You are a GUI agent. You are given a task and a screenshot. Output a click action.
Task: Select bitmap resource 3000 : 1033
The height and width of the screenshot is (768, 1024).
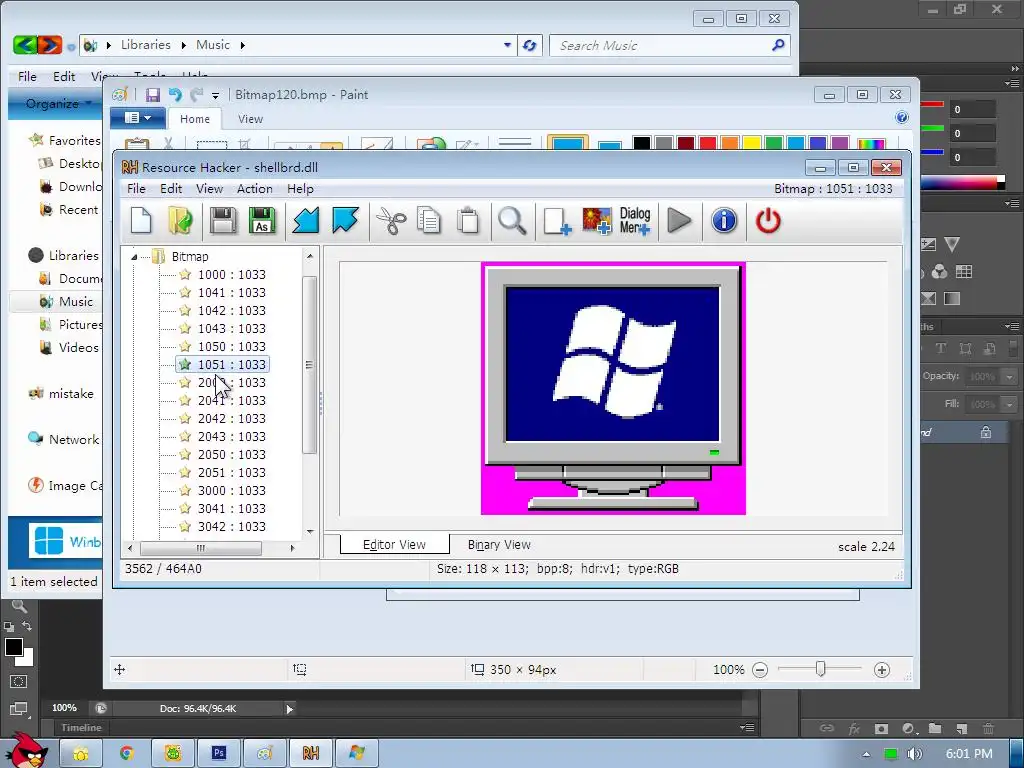click(x=232, y=490)
